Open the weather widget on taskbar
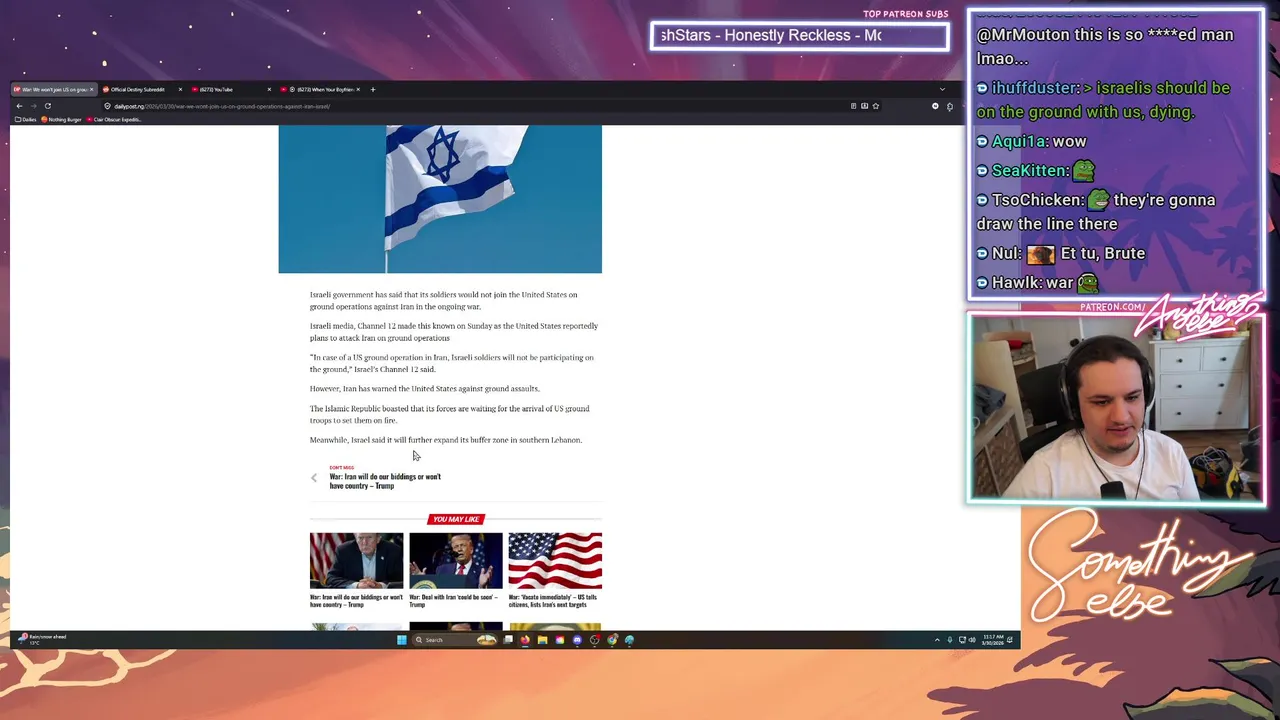The height and width of the screenshot is (720, 1280). point(42,639)
